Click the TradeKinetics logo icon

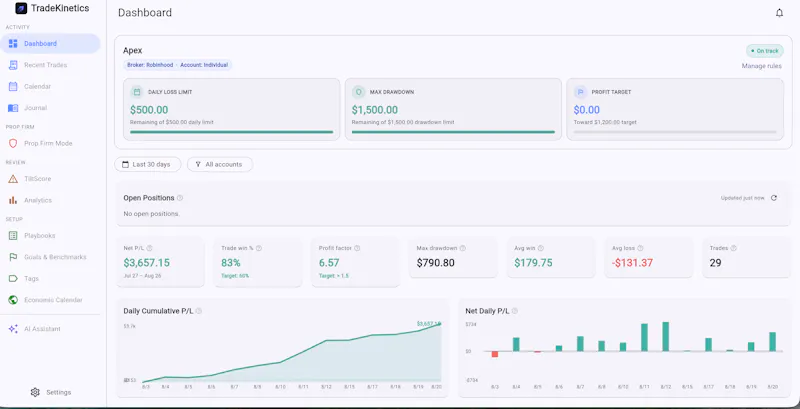click(x=21, y=8)
